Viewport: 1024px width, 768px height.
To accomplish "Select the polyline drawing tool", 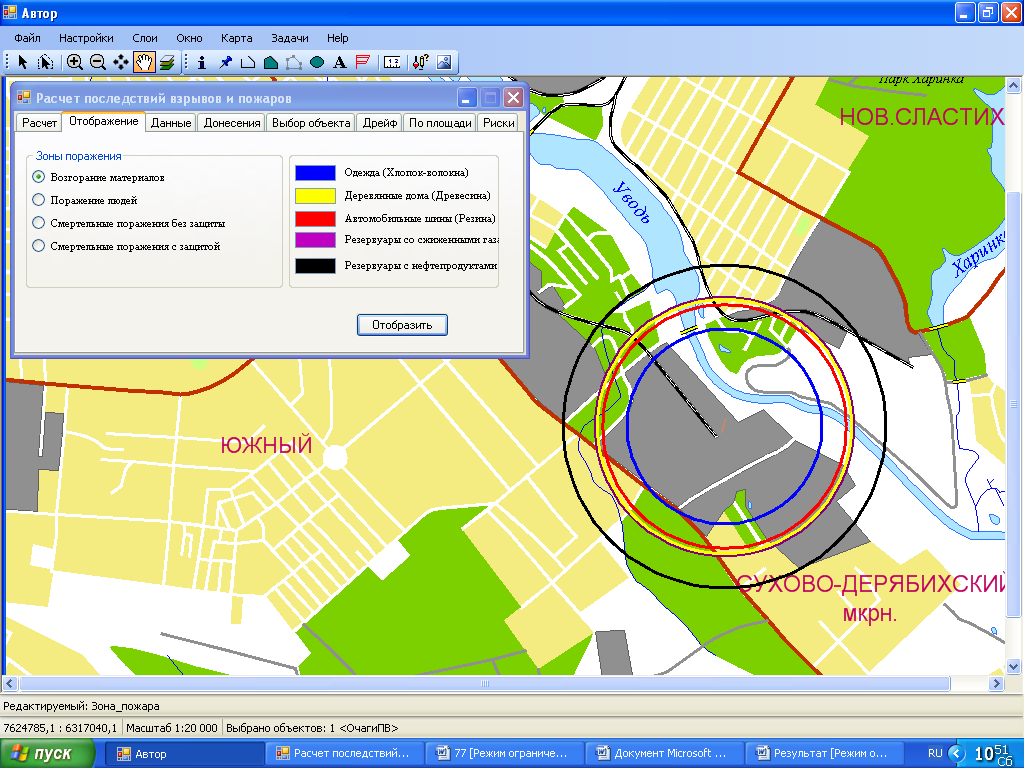I will click(x=248, y=62).
